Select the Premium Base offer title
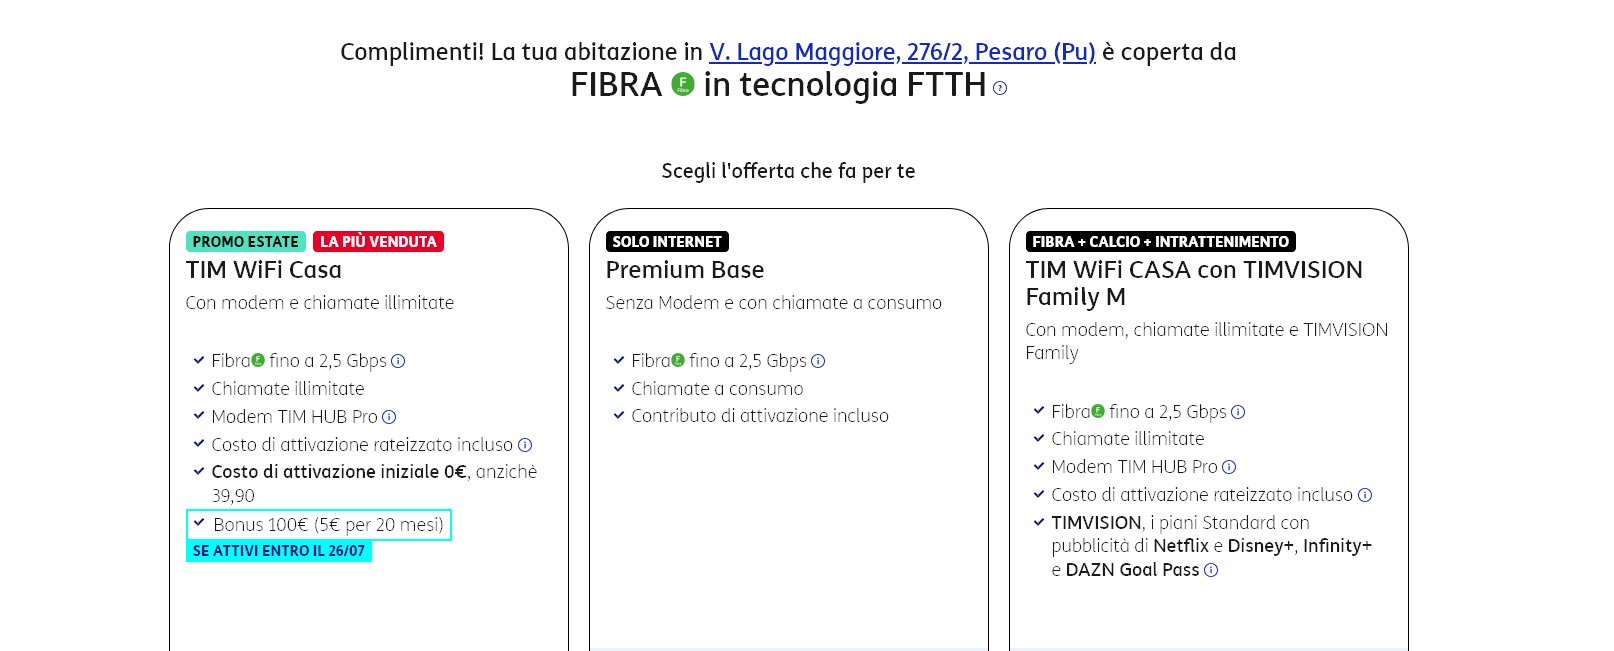 (x=685, y=270)
